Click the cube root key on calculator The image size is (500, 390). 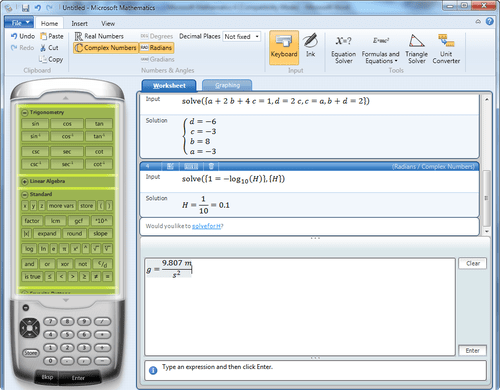[x=107, y=249]
